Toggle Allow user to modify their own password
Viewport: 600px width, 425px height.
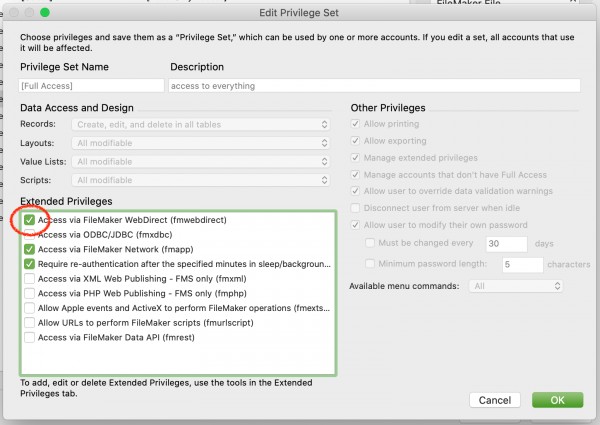tap(355, 225)
